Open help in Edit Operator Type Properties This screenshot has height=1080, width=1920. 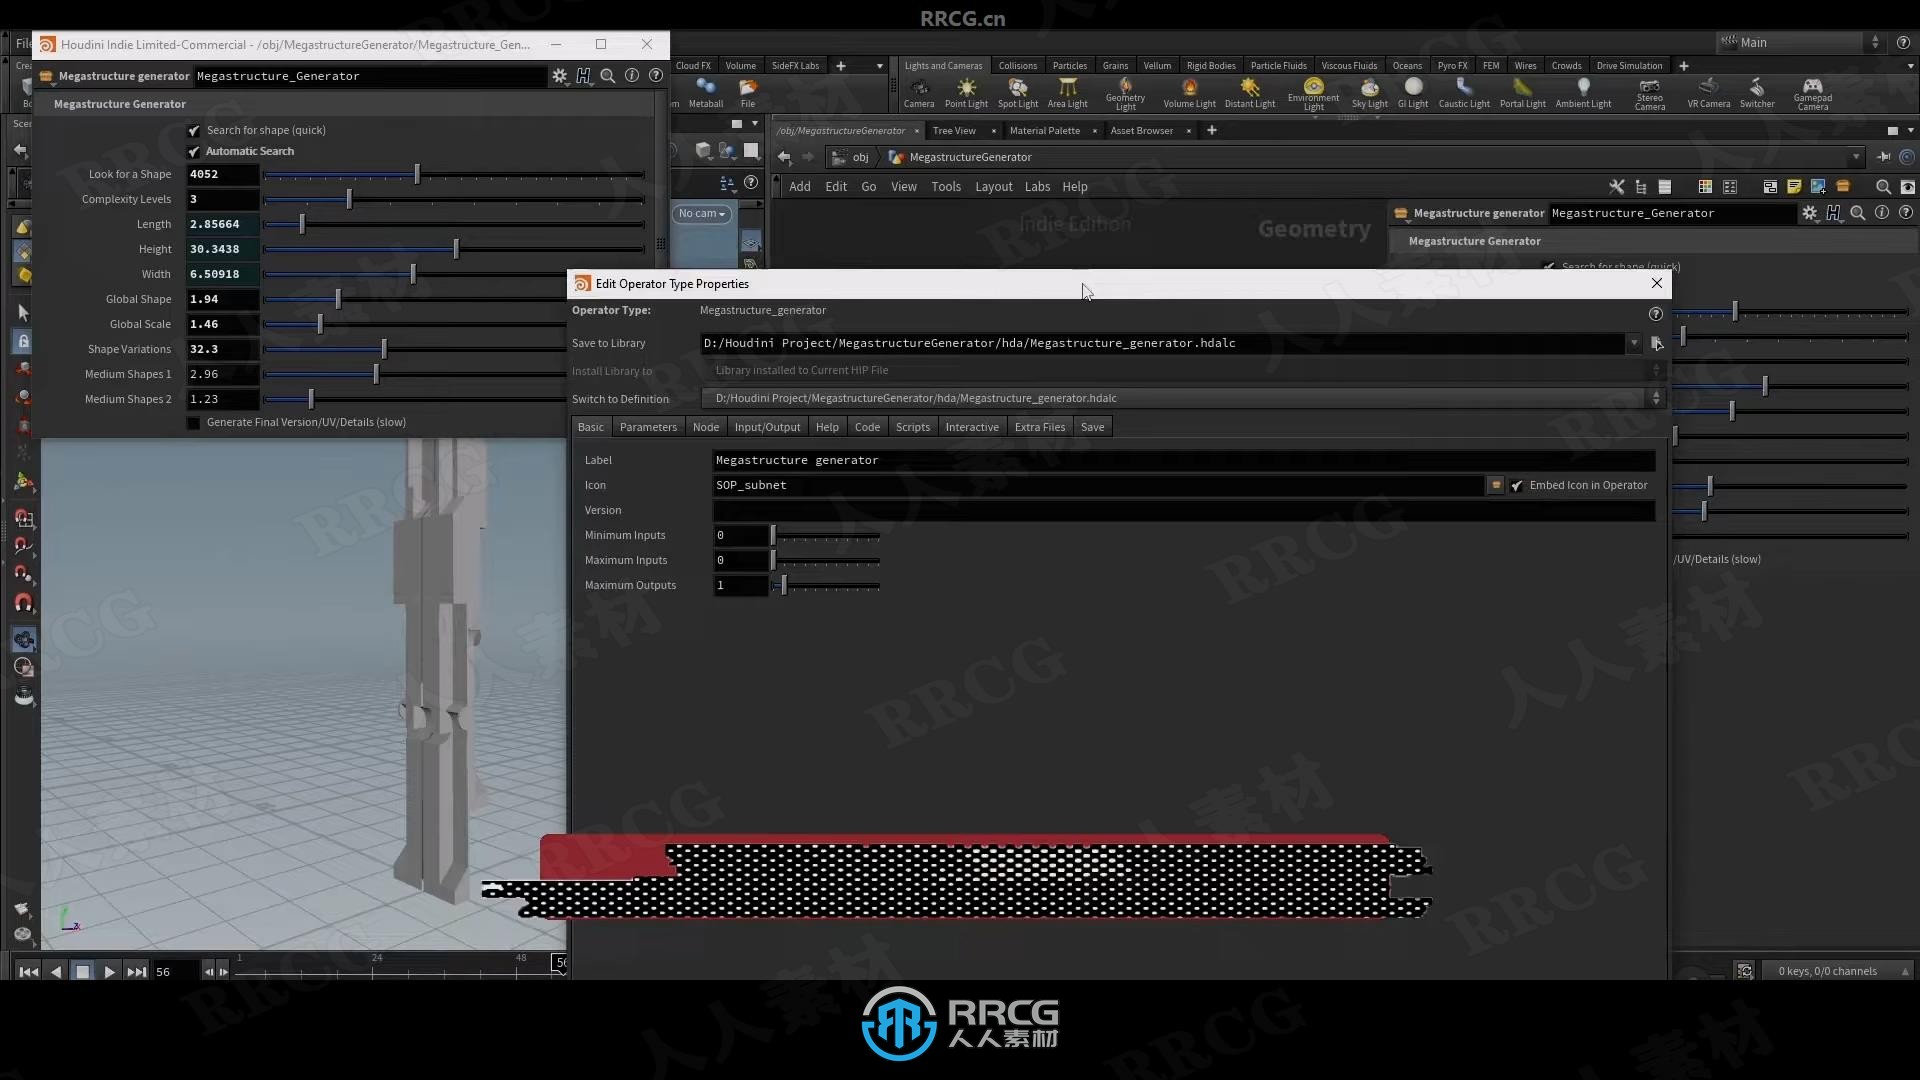point(1656,314)
